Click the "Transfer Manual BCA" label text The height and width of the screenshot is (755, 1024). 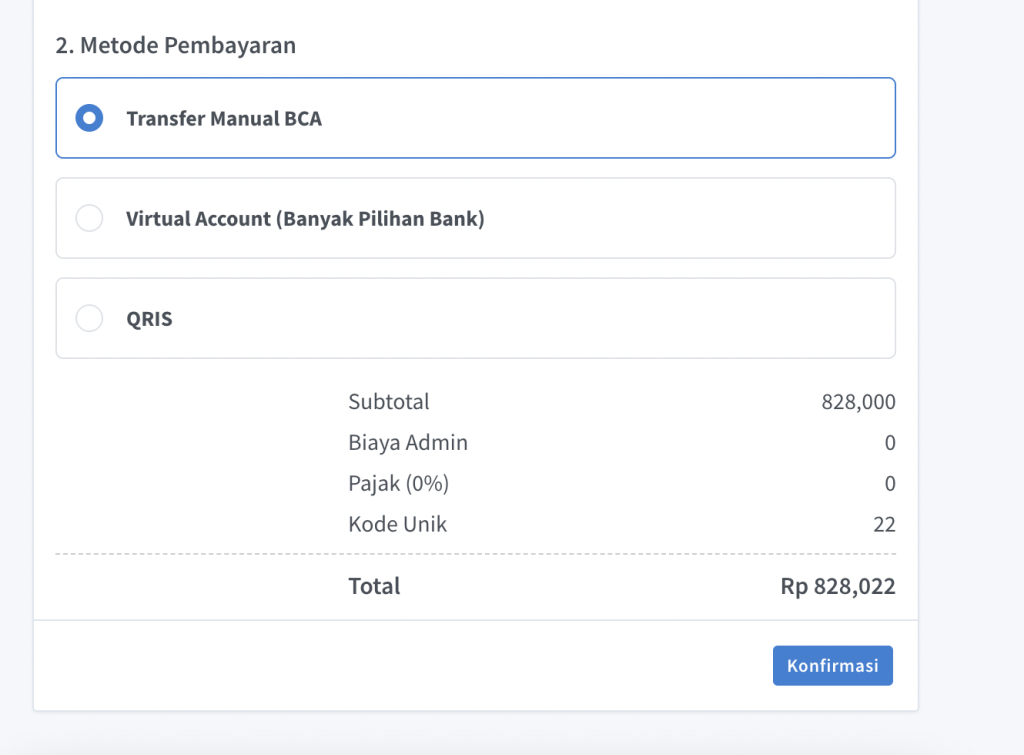click(x=223, y=118)
